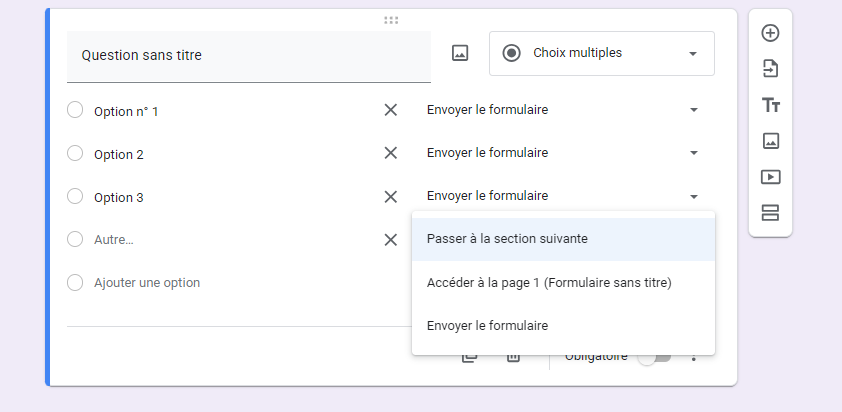Select Envoyer le formulaire in open menu
The image size is (842, 412).
coord(563,326)
